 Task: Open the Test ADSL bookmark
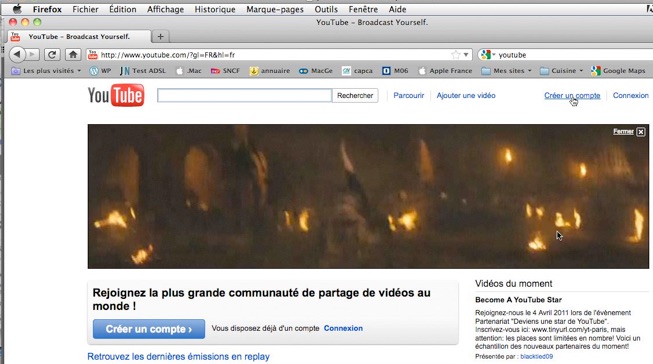coord(143,71)
